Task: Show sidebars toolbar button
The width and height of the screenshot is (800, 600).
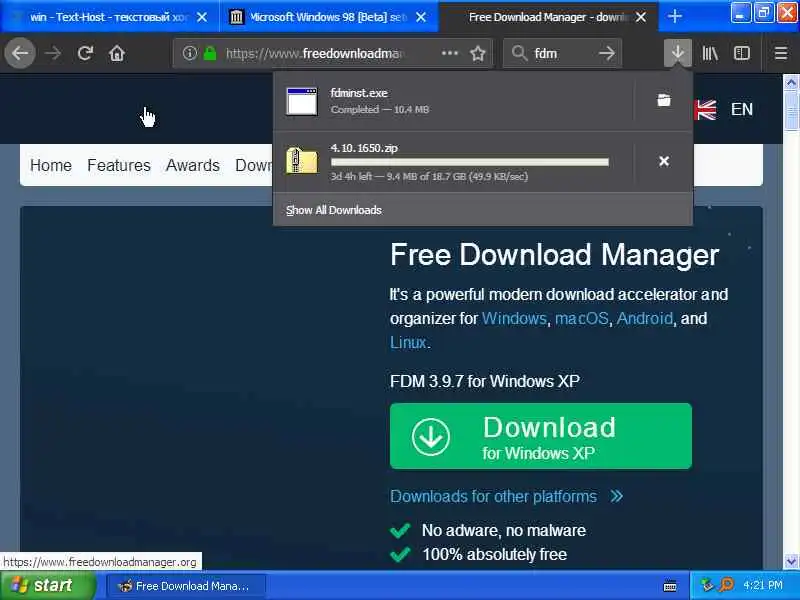Action: coord(741,53)
